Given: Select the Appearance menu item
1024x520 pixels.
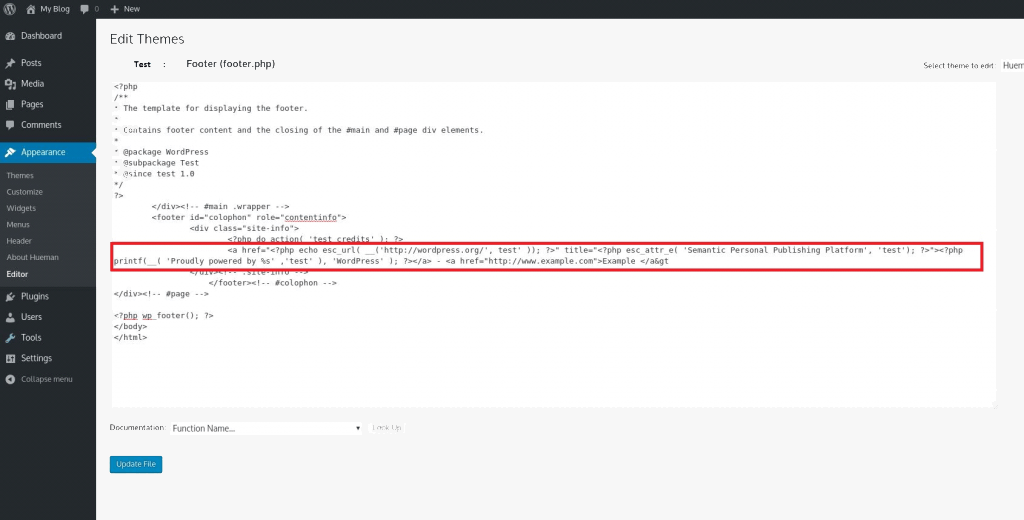Looking at the screenshot, I should click(43, 152).
